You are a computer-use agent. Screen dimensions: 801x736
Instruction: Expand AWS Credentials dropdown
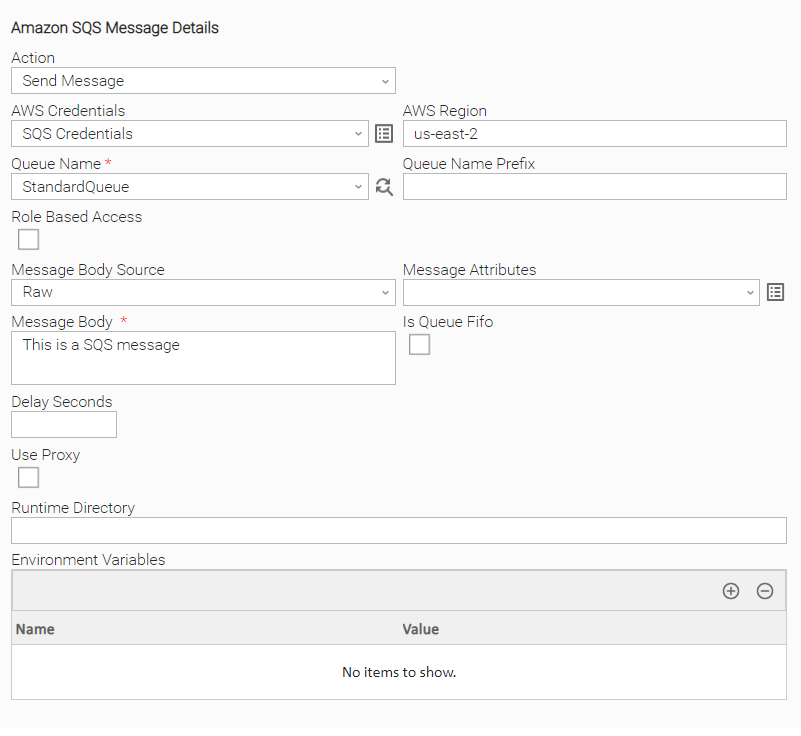point(190,134)
